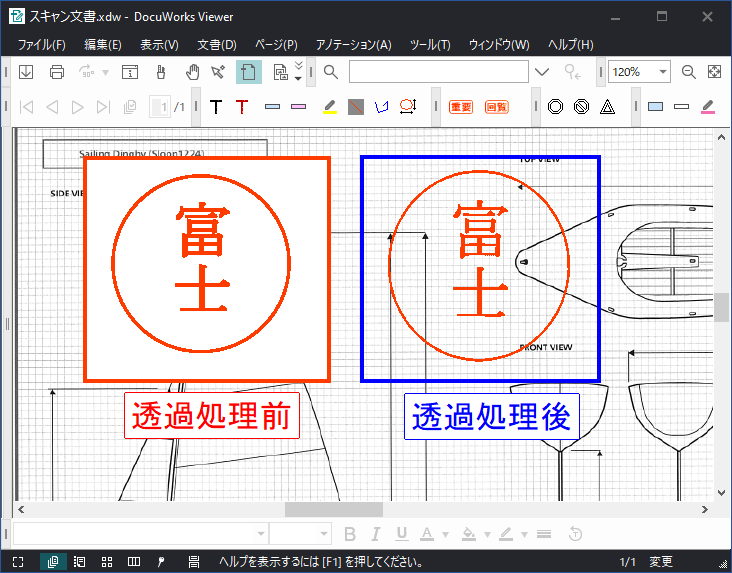Click the page number input box
This screenshot has height=573, width=732.
tap(160, 107)
